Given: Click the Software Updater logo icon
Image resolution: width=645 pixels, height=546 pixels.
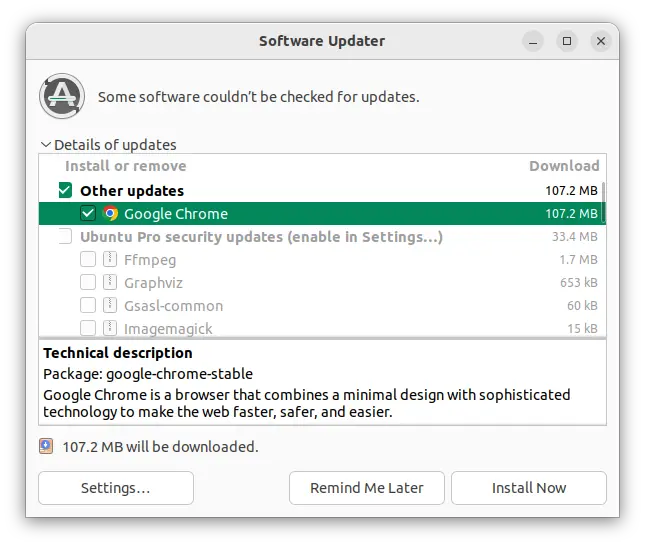Looking at the screenshot, I should pos(60,96).
